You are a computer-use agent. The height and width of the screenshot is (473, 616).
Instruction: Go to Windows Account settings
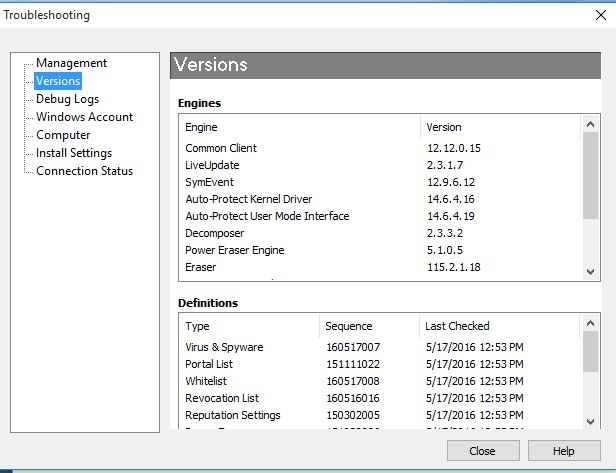point(84,117)
